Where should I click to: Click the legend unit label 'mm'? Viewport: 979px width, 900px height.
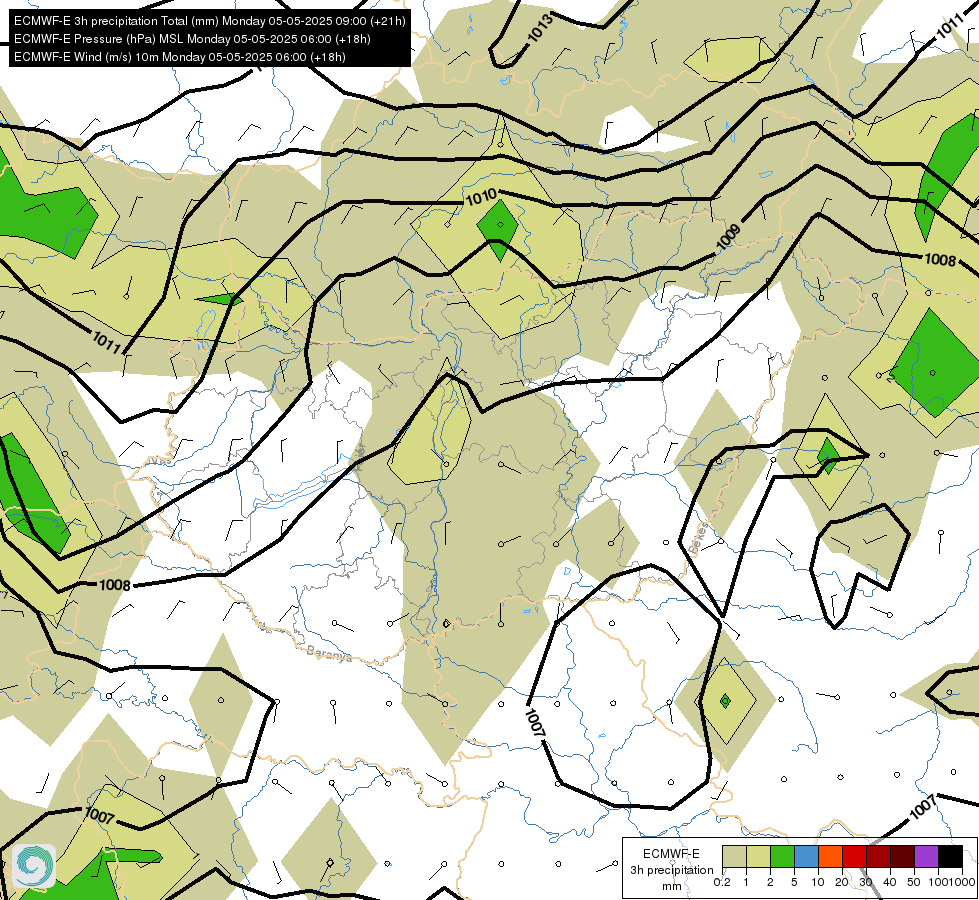672,886
